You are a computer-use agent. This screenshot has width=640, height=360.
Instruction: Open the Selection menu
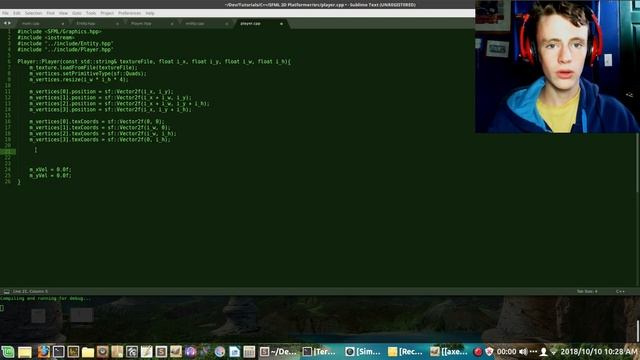(x=33, y=13)
